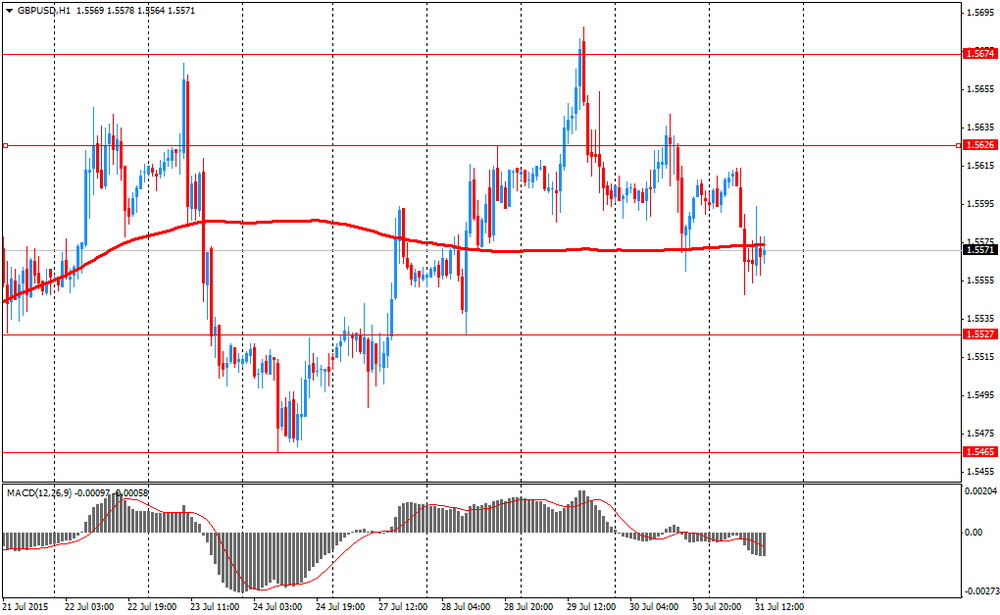The height and width of the screenshot is (615, 1000).
Task: Select the 1.5674 red price label
Action: pos(980,54)
